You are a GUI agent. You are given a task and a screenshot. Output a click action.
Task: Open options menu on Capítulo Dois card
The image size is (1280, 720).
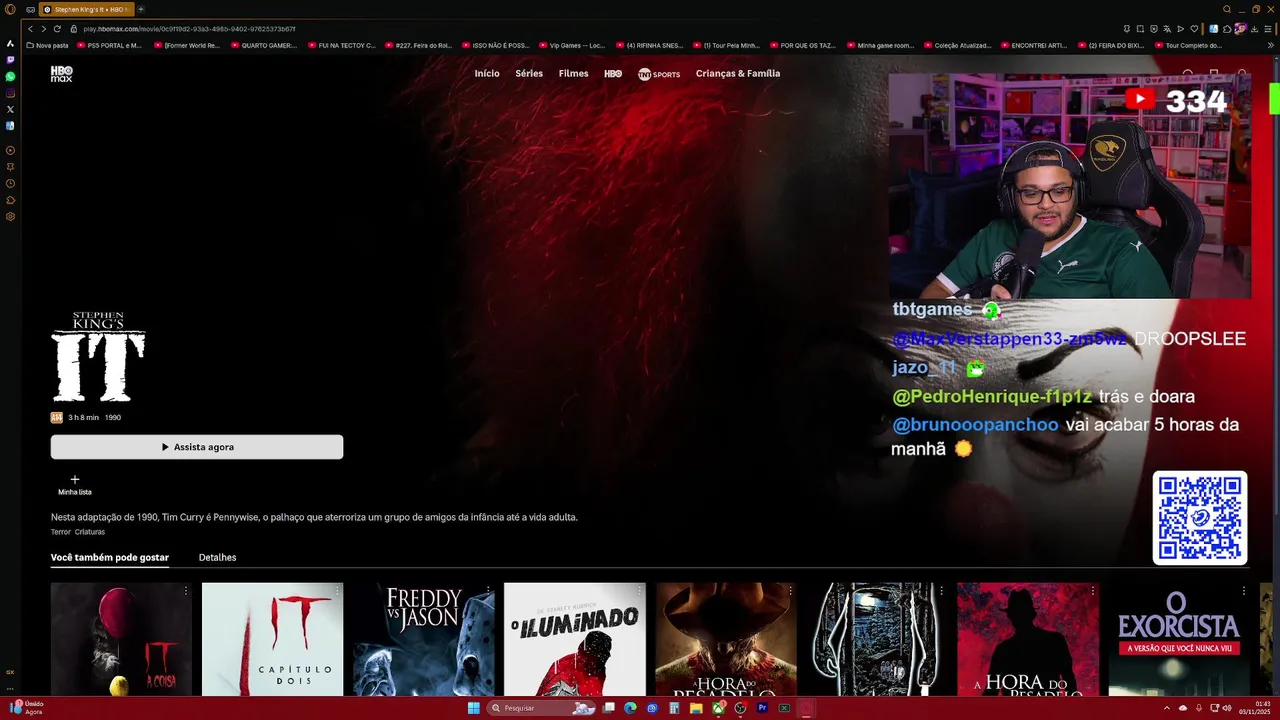(x=336, y=591)
